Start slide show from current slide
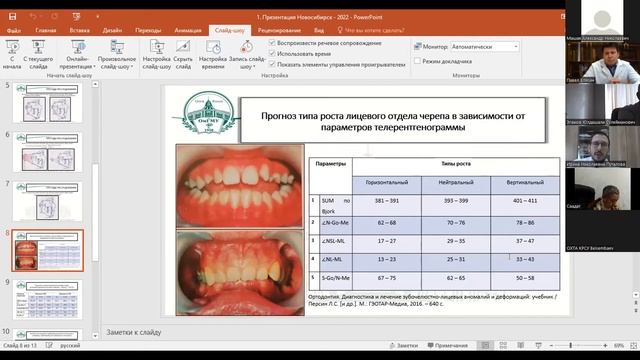The height and width of the screenshot is (360, 640). 38,55
